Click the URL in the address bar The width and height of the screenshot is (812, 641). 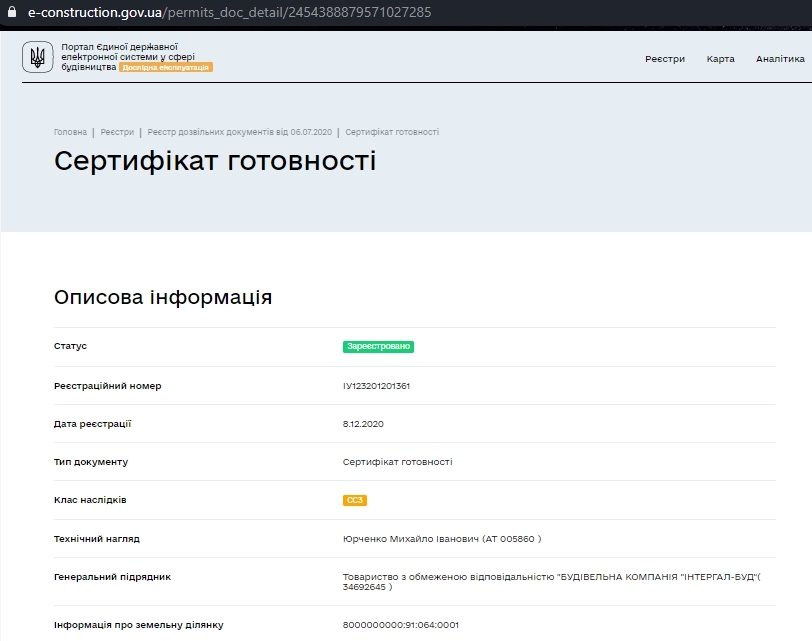pyautogui.click(x=229, y=12)
